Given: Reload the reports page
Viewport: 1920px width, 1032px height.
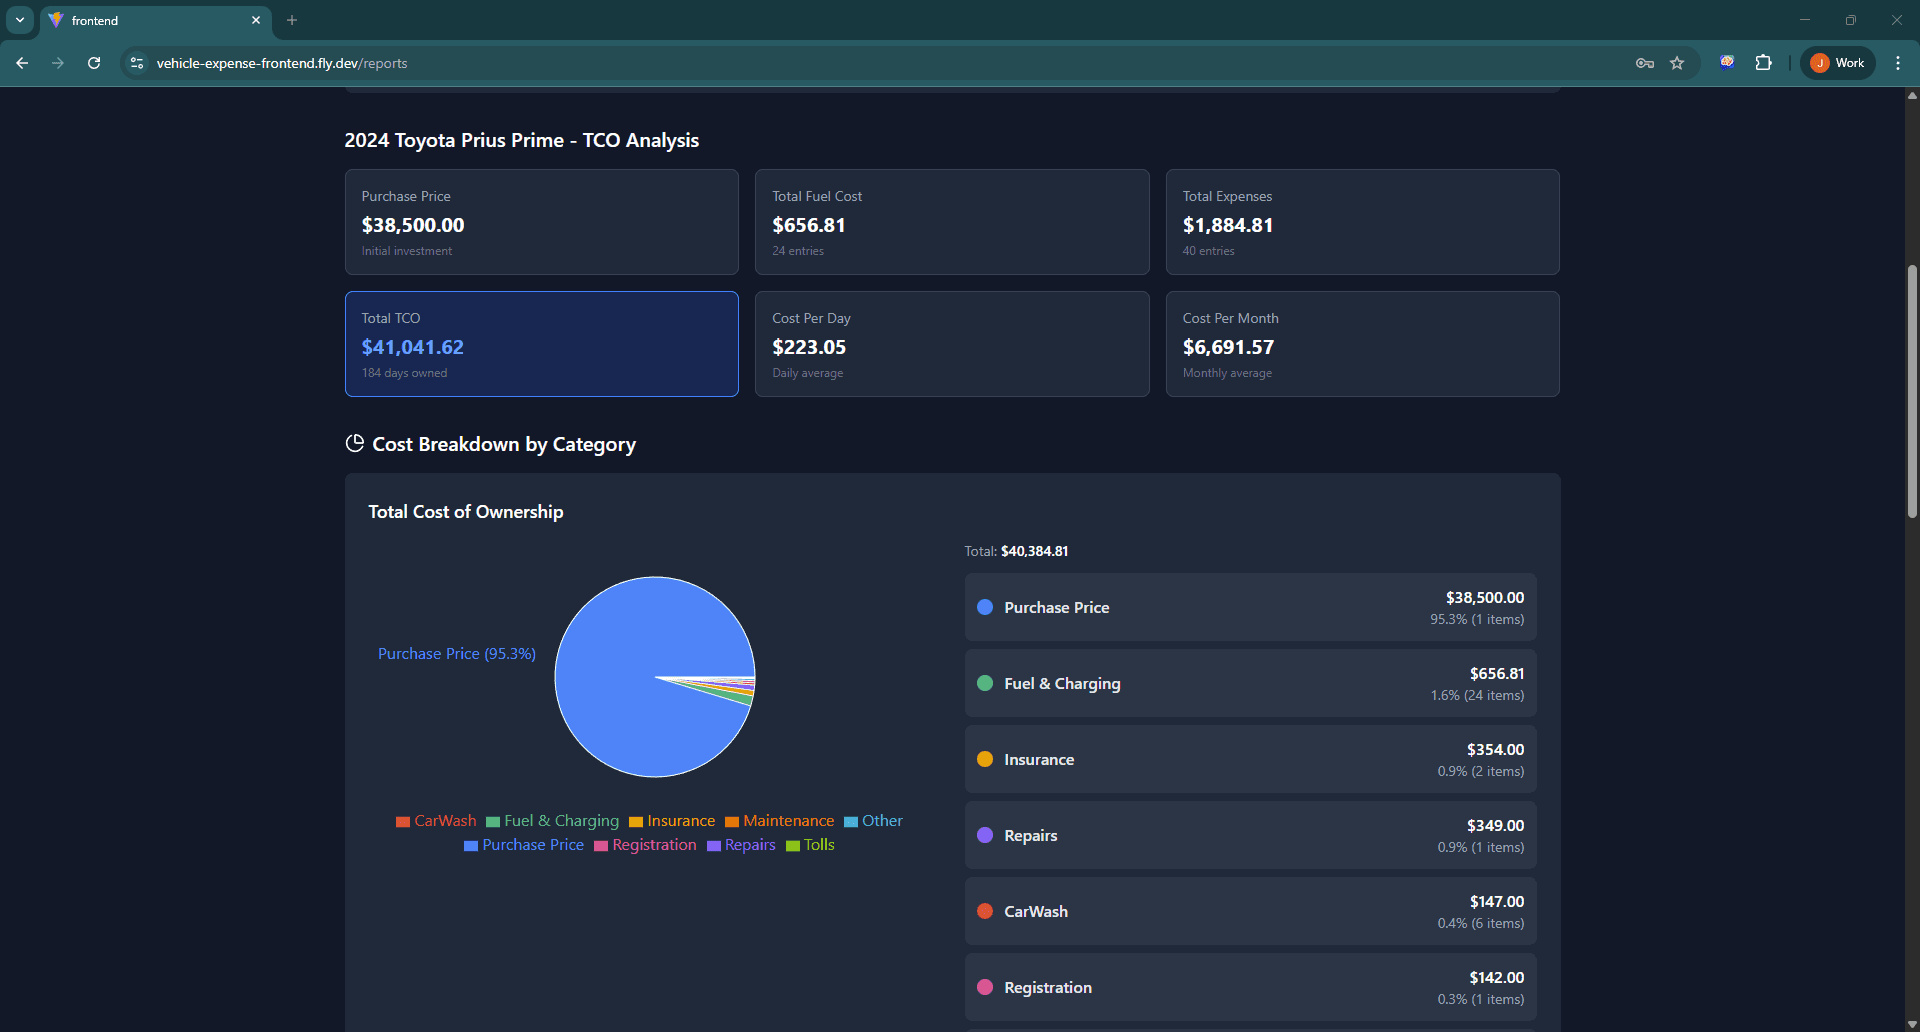Looking at the screenshot, I should [x=94, y=63].
